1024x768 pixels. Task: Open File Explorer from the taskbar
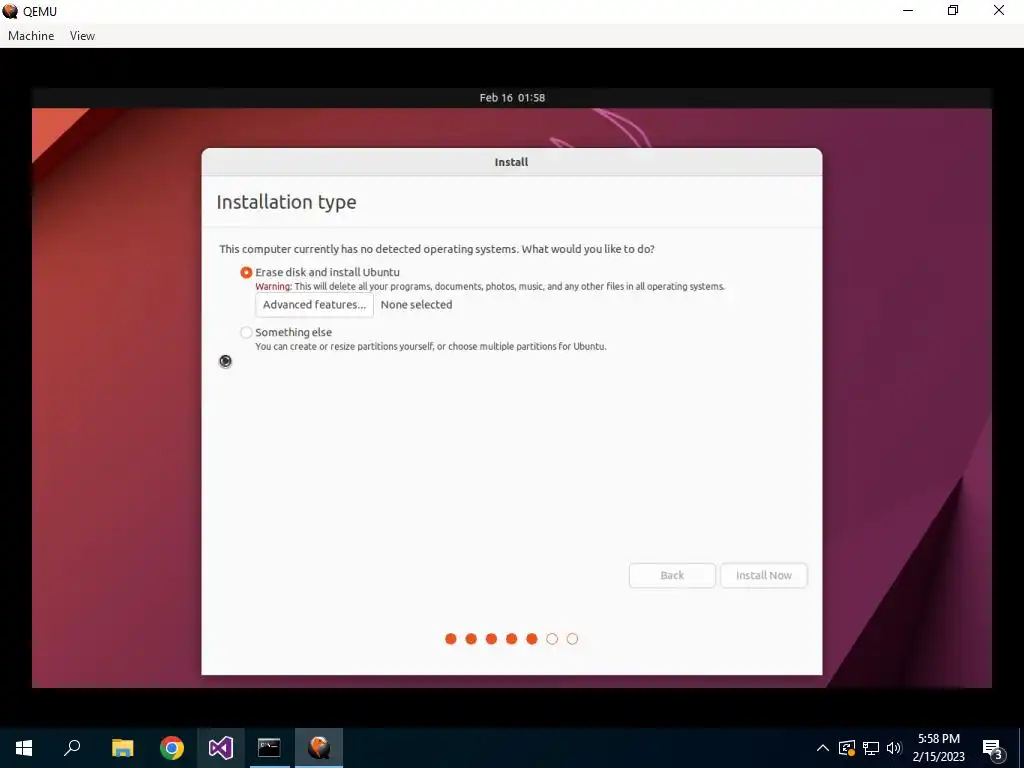(x=122, y=748)
